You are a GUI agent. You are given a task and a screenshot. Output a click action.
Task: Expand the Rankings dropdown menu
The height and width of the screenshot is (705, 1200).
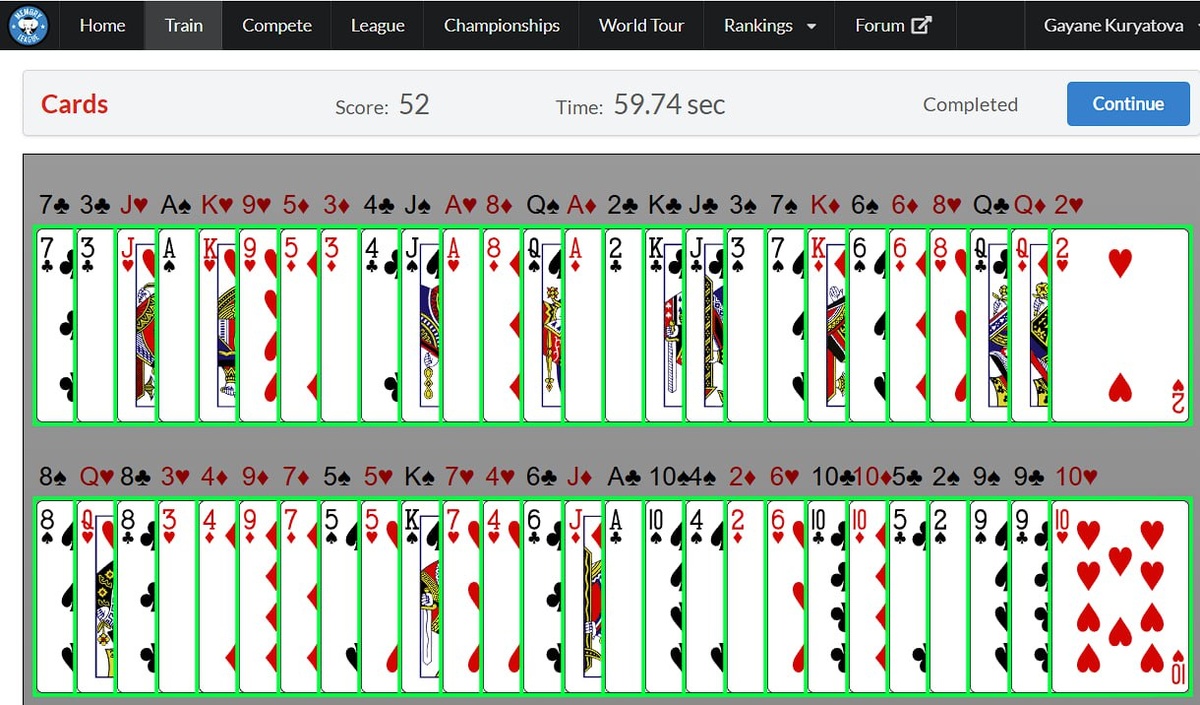tap(770, 25)
